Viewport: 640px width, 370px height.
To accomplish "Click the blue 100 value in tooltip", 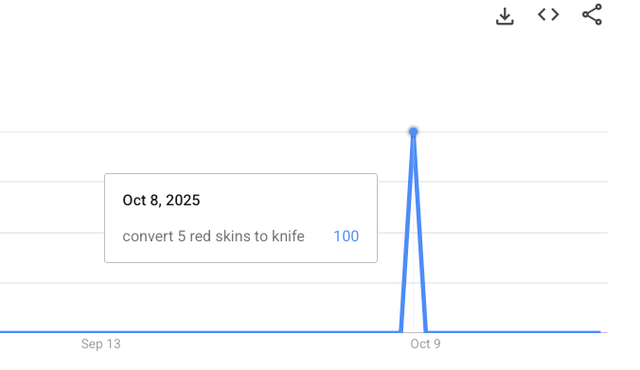I will pos(346,236).
